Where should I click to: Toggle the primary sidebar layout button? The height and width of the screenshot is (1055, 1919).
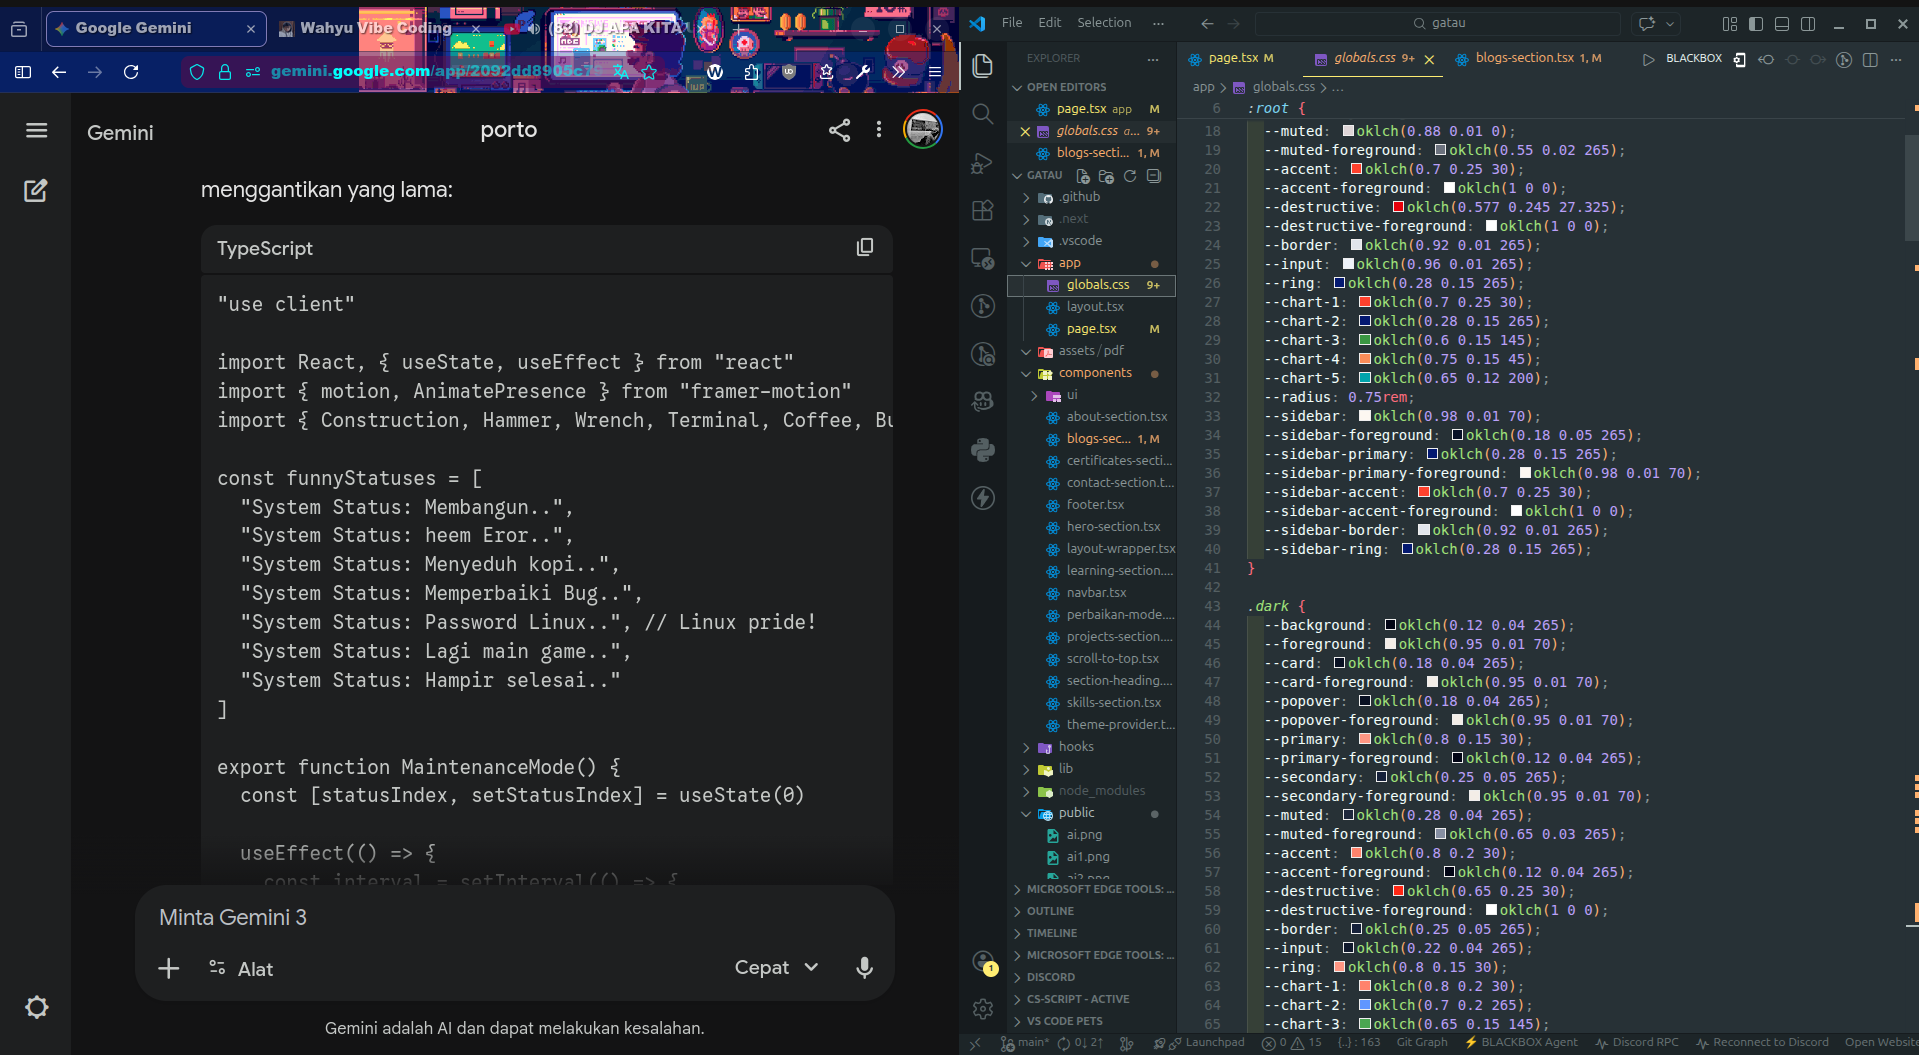[1756, 24]
